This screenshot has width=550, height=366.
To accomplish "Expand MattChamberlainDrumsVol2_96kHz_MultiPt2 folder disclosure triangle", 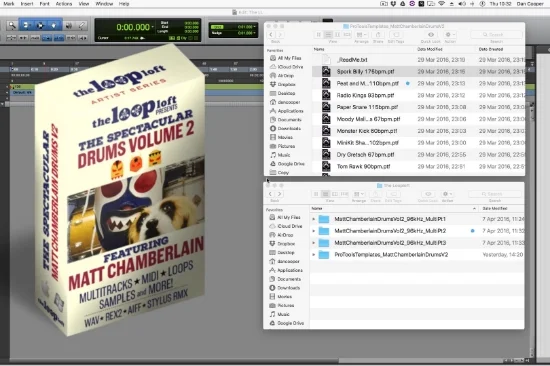I will pos(314,231).
